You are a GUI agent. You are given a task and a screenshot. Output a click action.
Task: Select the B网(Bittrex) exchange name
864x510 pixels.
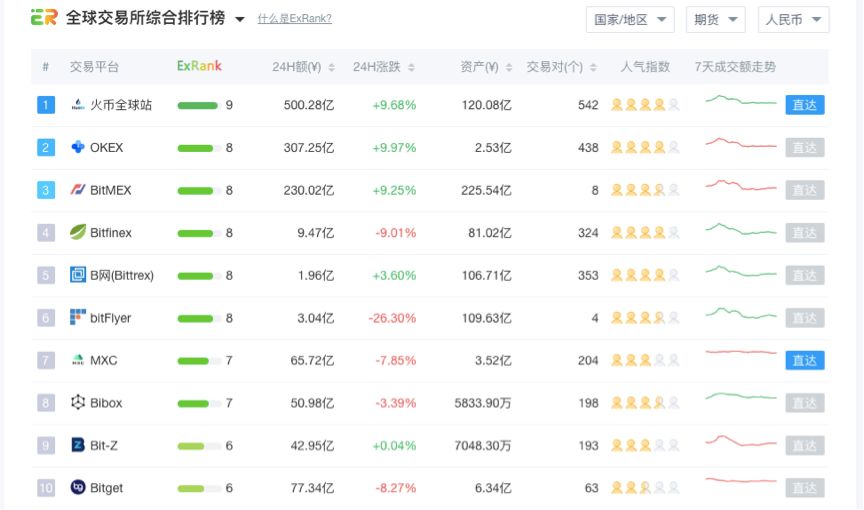[x=122, y=275]
